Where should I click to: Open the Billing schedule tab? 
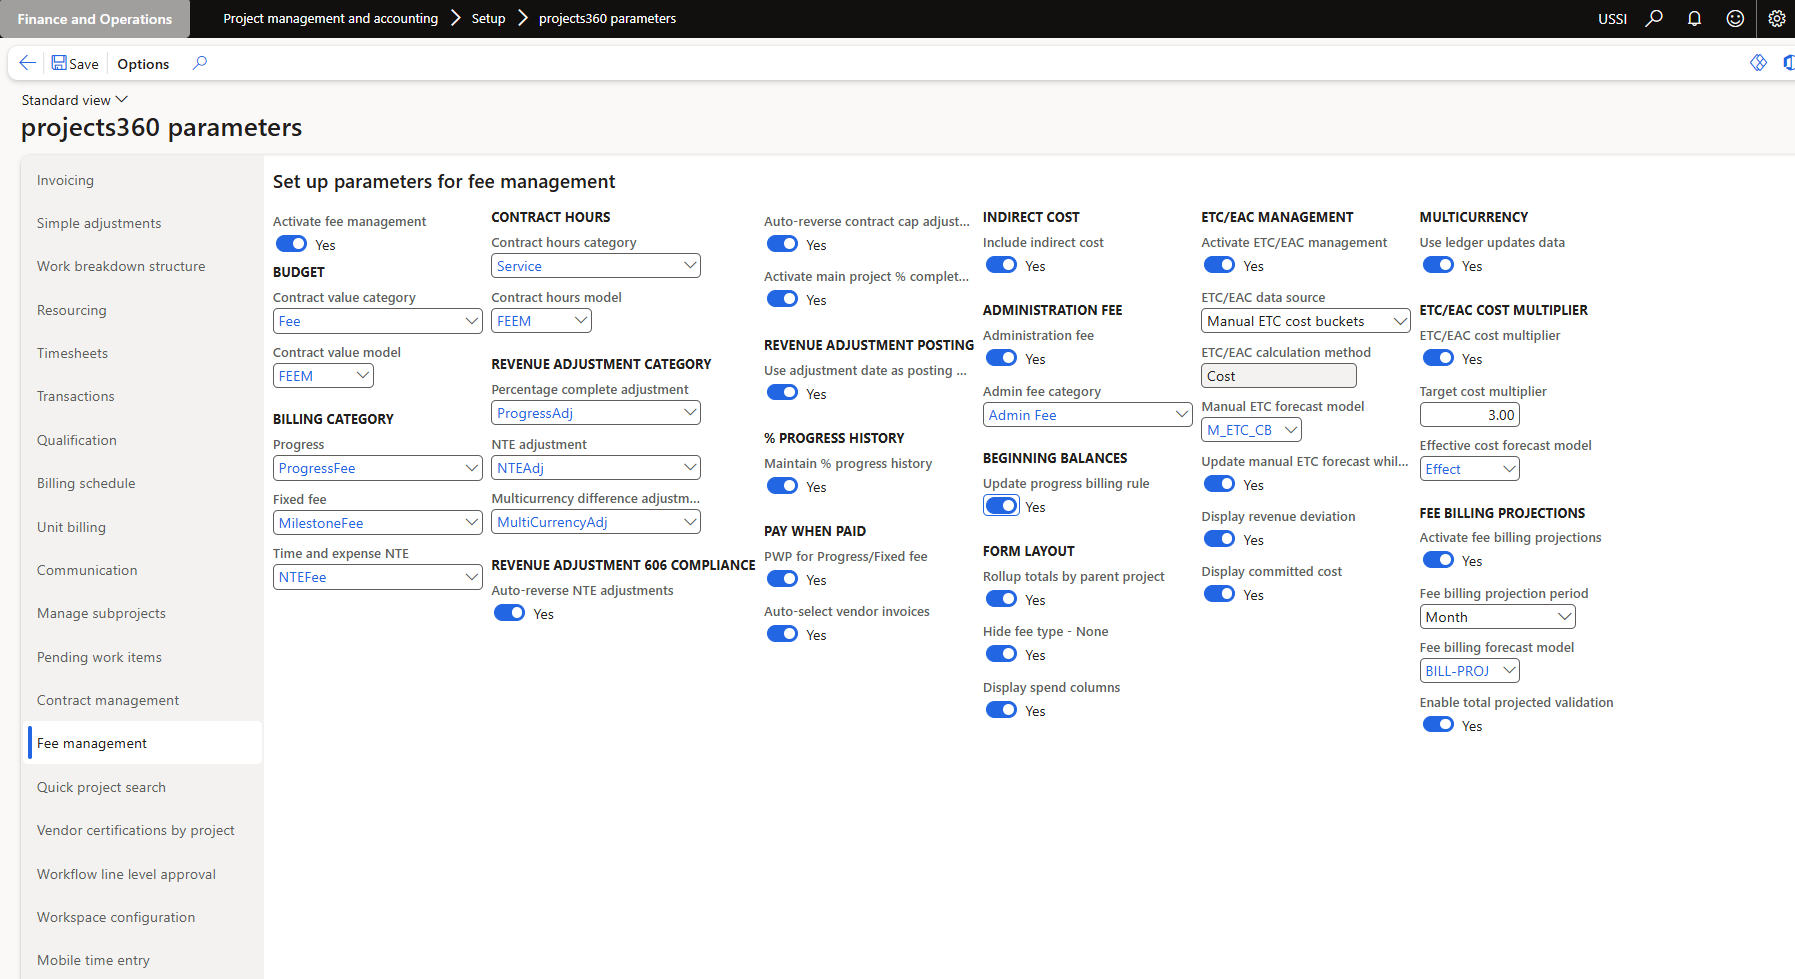86,483
